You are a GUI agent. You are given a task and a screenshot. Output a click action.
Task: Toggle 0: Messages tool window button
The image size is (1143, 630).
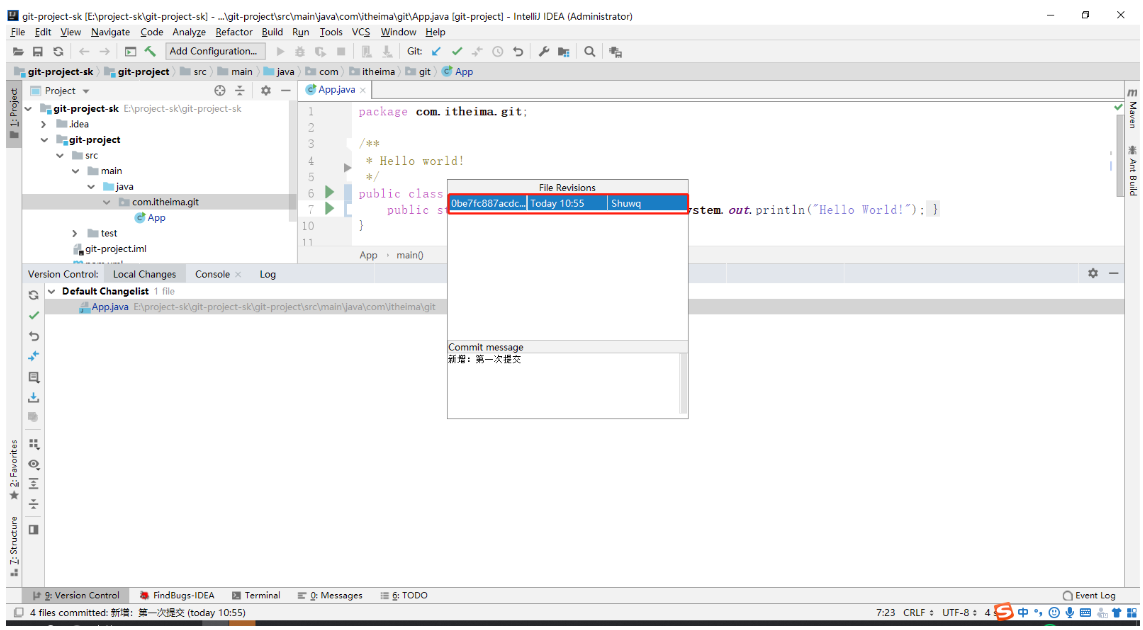330,596
